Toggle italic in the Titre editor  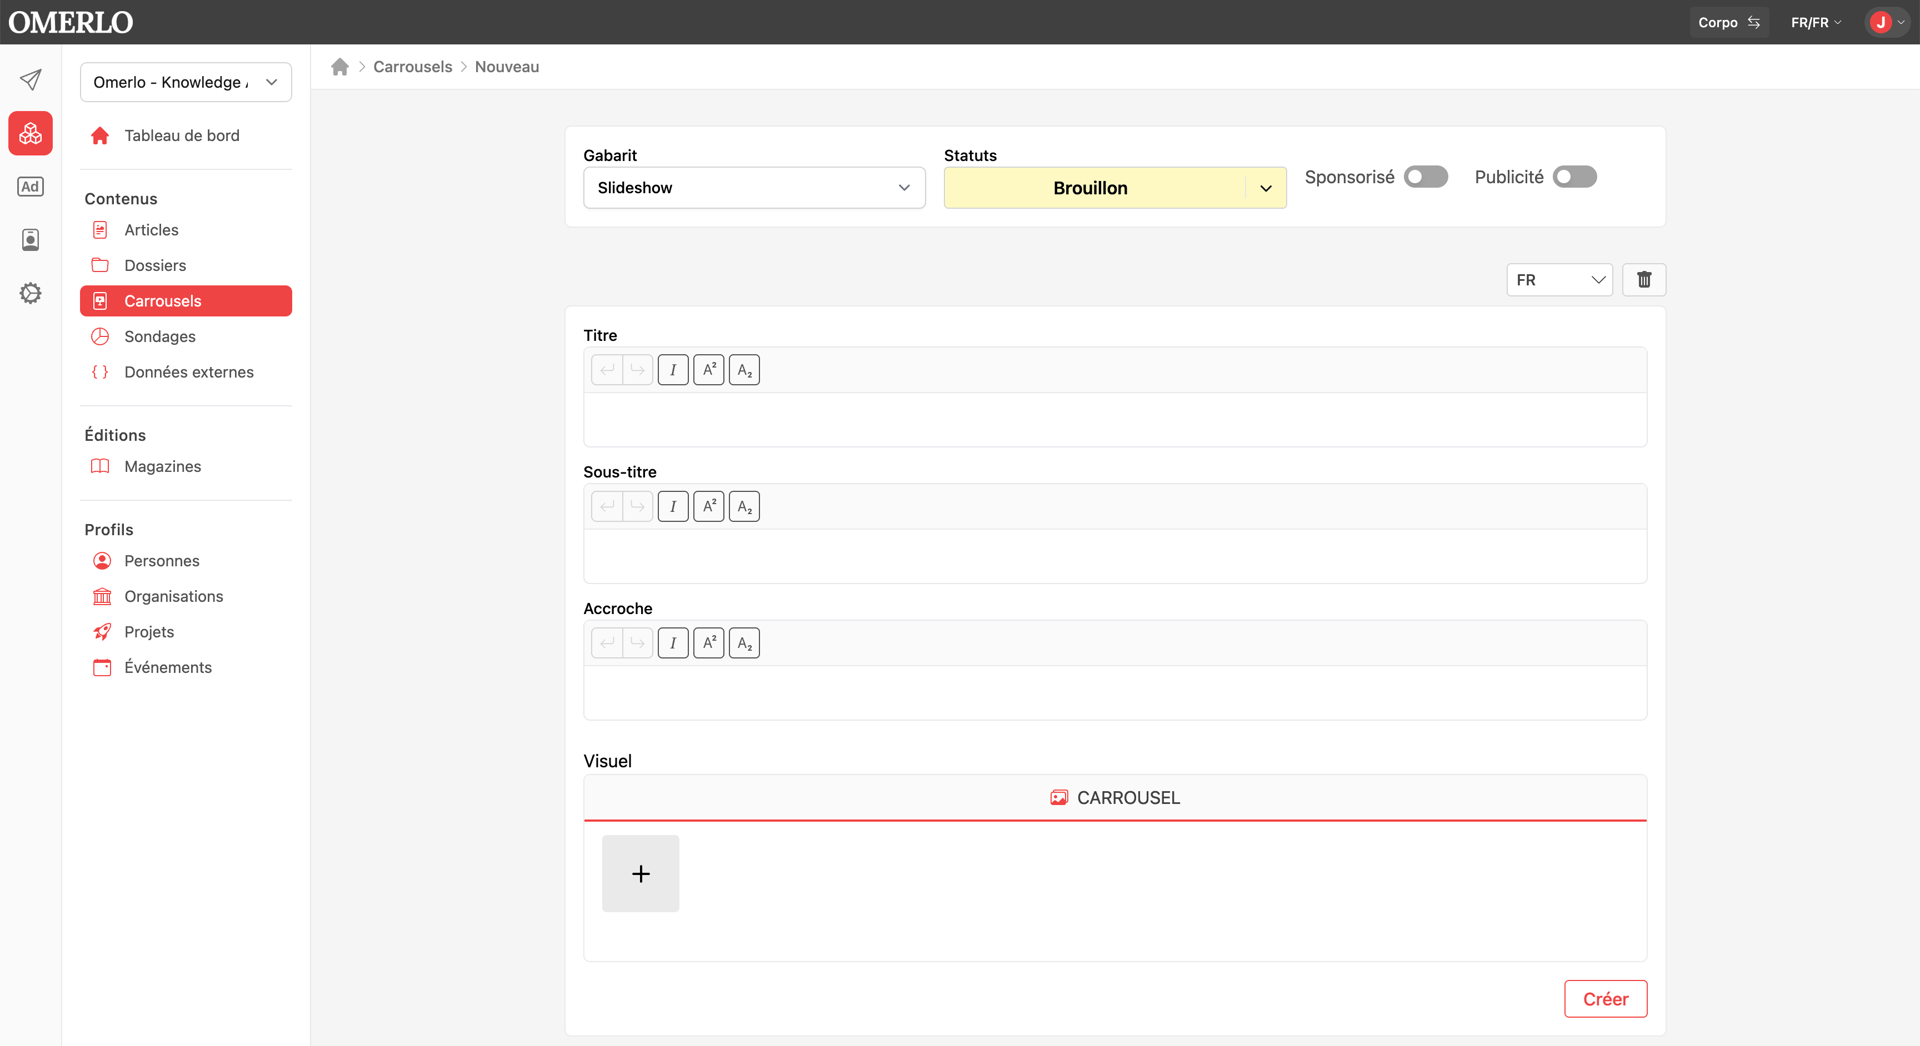click(x=673, y=370)
